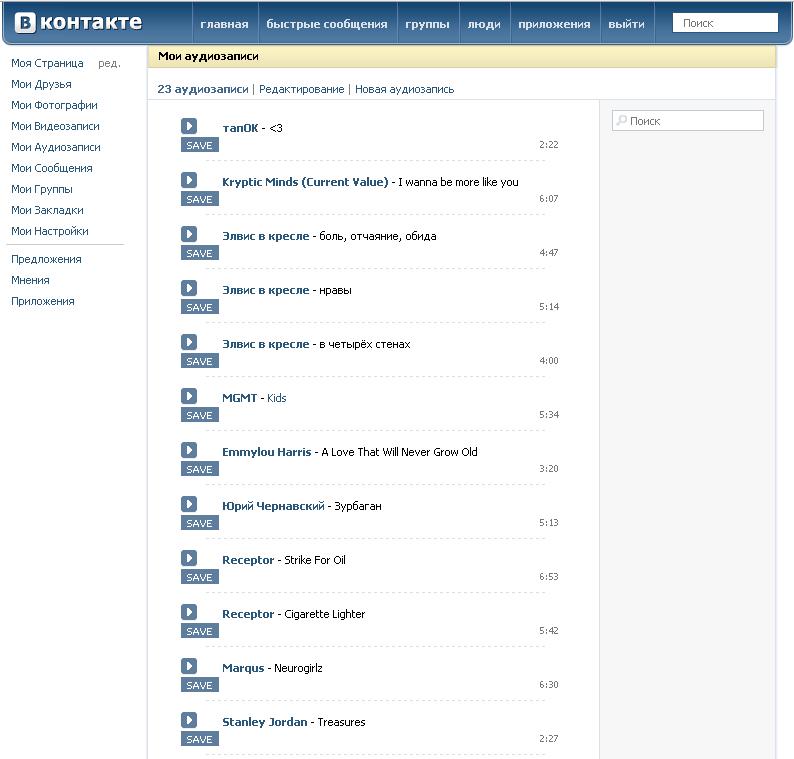Focus the audio Поиск field with magnifier
This screenshot has width=794, height=759.
click(688, 121)
